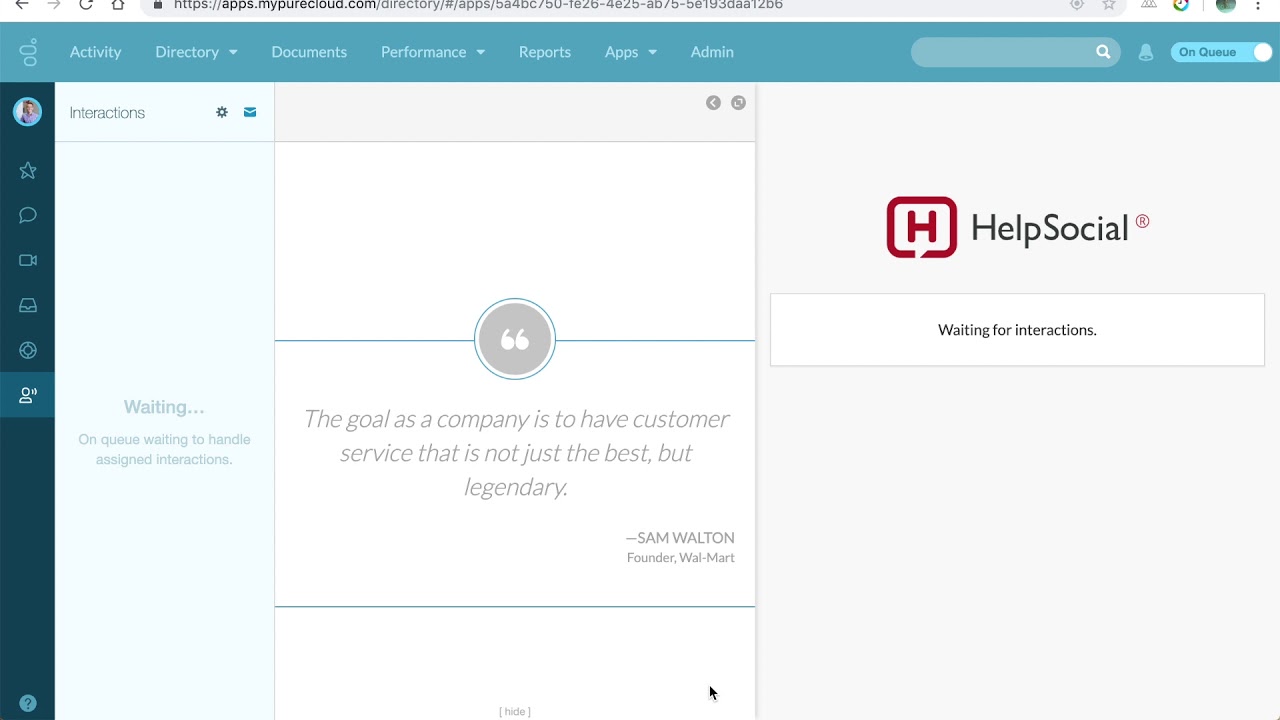Open the Activity menu item

click(x=95, y=52)
